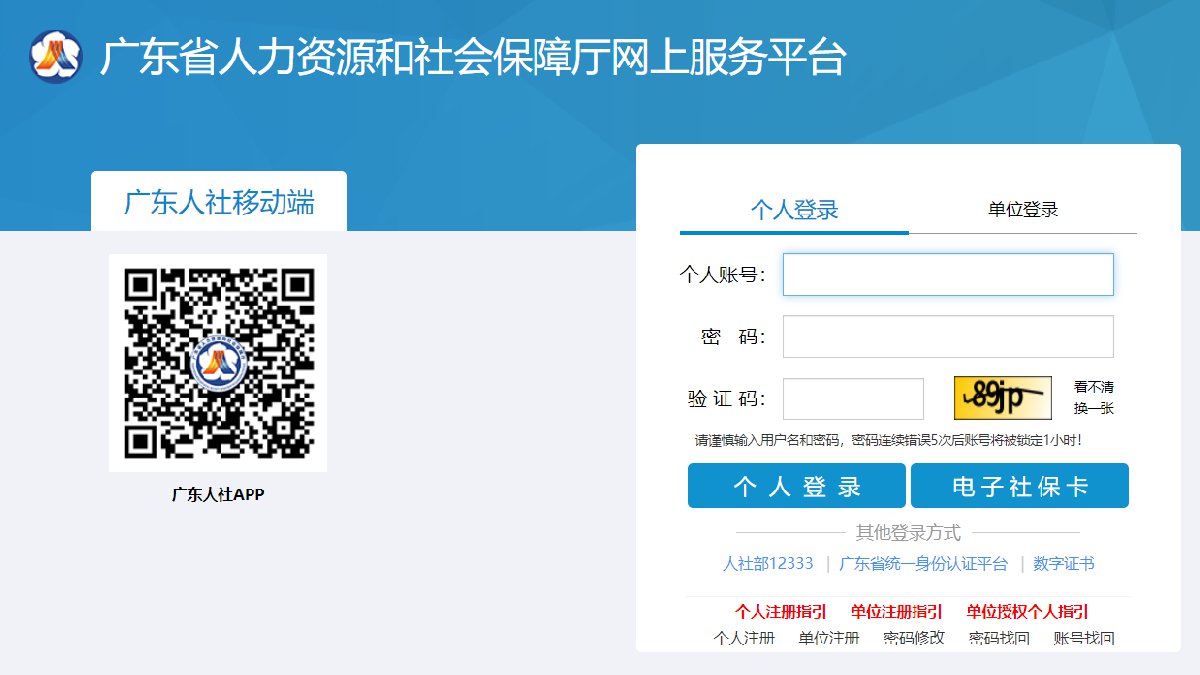1200x675 pixels.
Task: Switch to the 单位登录 tab
Action: pos(1023,209)
